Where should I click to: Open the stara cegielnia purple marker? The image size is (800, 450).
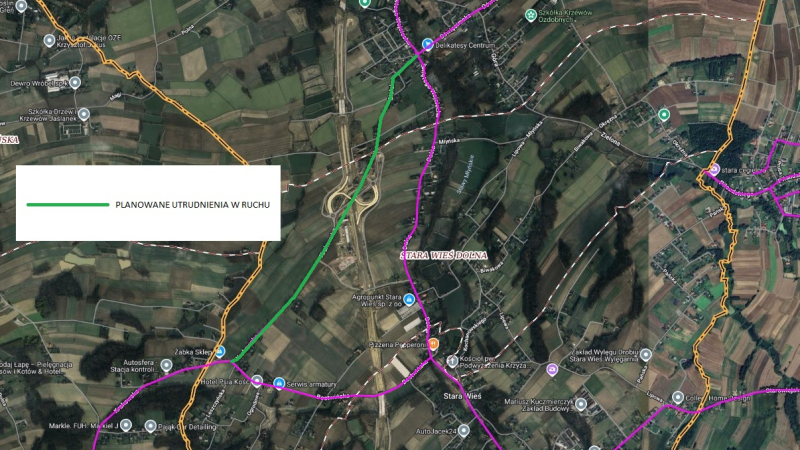pos(714,169)
